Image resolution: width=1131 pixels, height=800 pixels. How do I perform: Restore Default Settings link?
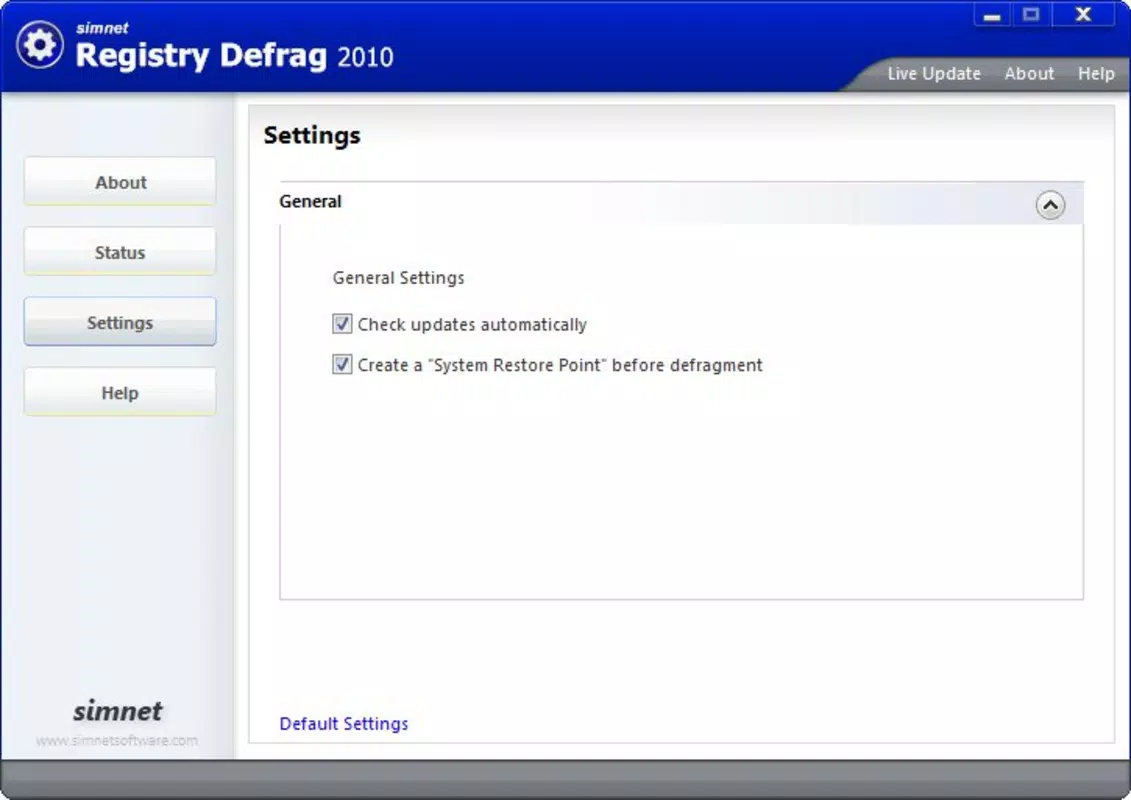click(x=343, y=724)
